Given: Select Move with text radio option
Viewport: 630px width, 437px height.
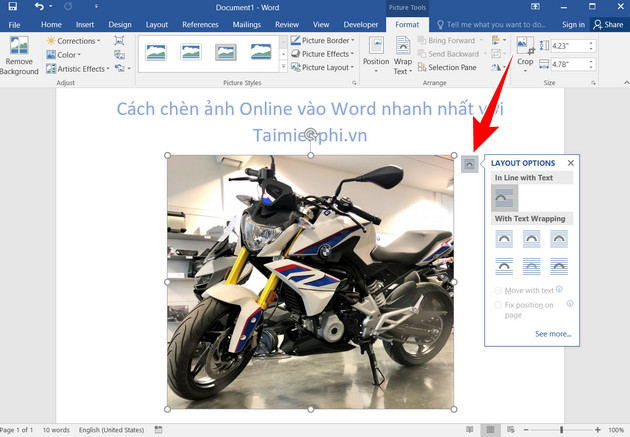Looking at the screenshot, I should tap(498, 290).
